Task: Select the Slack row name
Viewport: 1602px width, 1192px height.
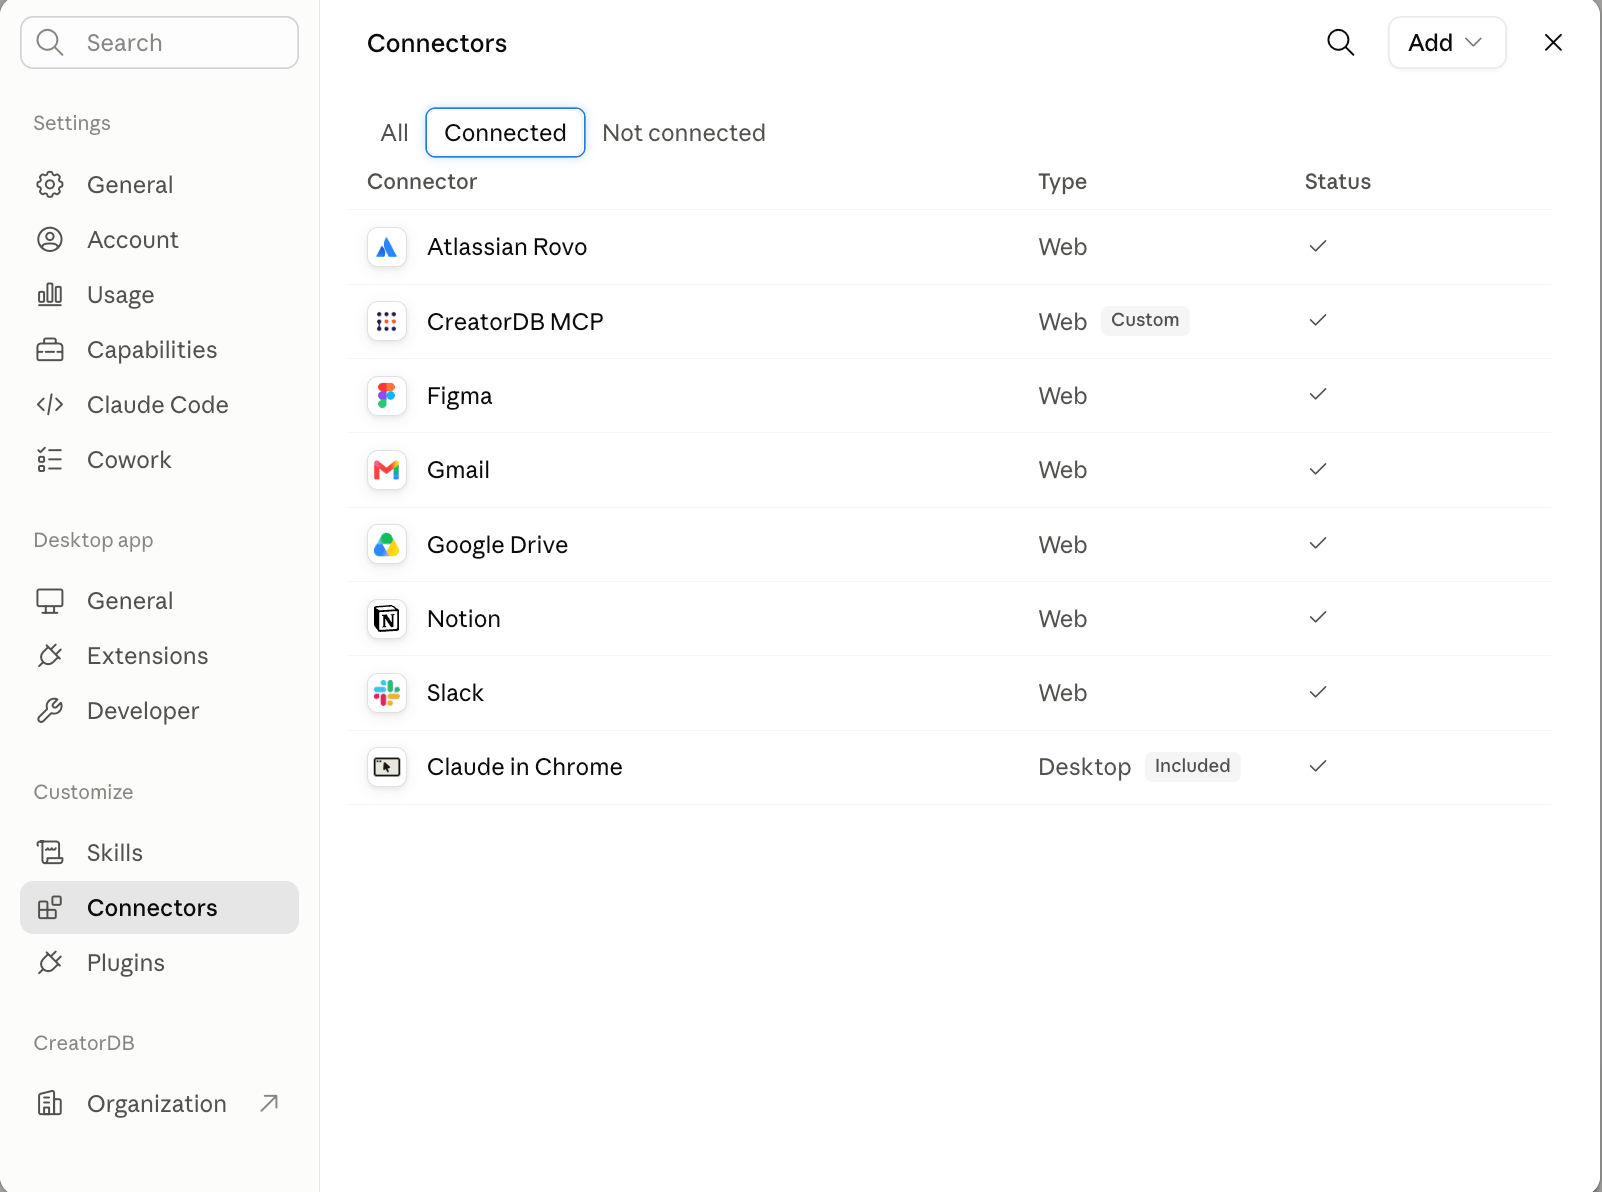Action: pyautogui.click(x=455, y=693)
